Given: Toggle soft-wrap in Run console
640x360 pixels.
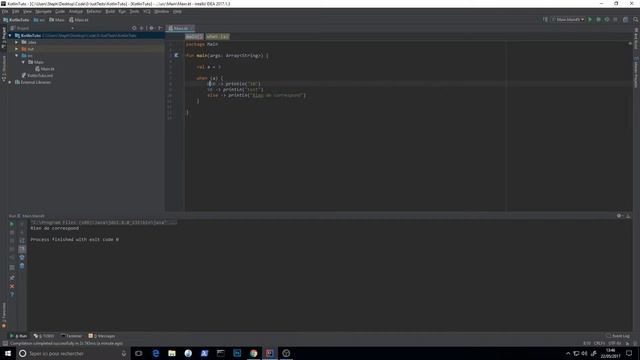Looking at the screenshot, I should (x=22, y=241).
